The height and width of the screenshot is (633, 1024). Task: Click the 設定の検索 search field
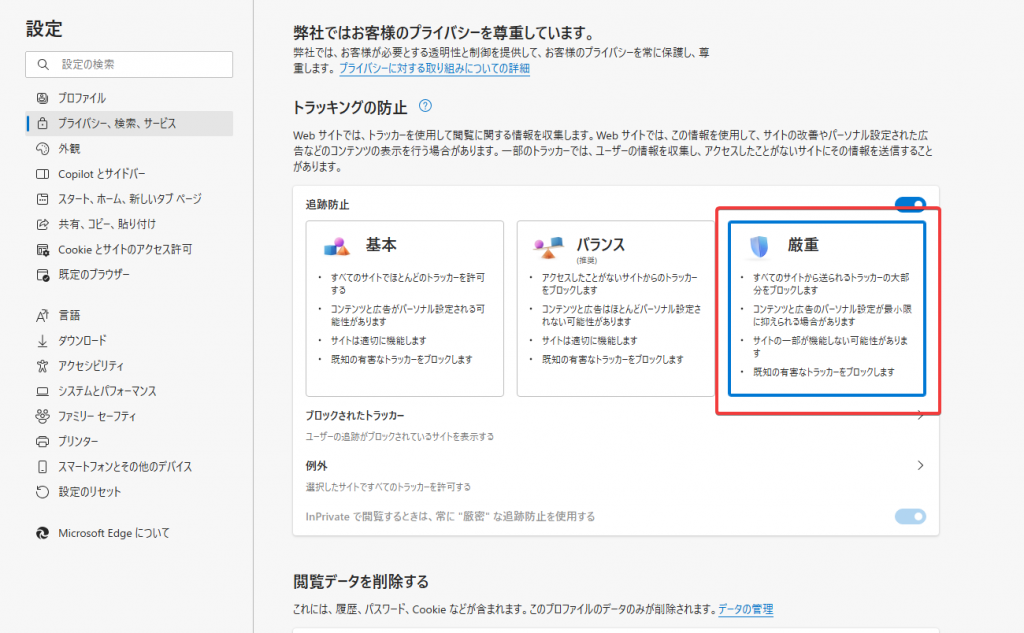point(128,64)
